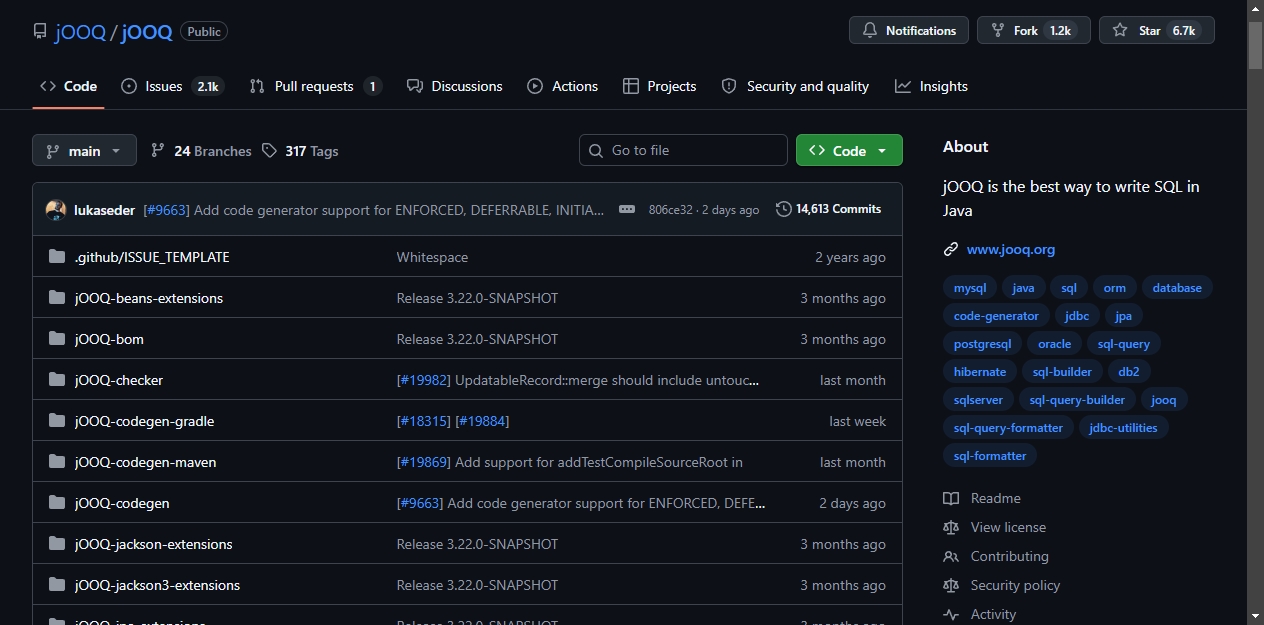The image size is (1264, 625).
Task: Click the tag icon next to 317 Tags
Action: (269, 151)
